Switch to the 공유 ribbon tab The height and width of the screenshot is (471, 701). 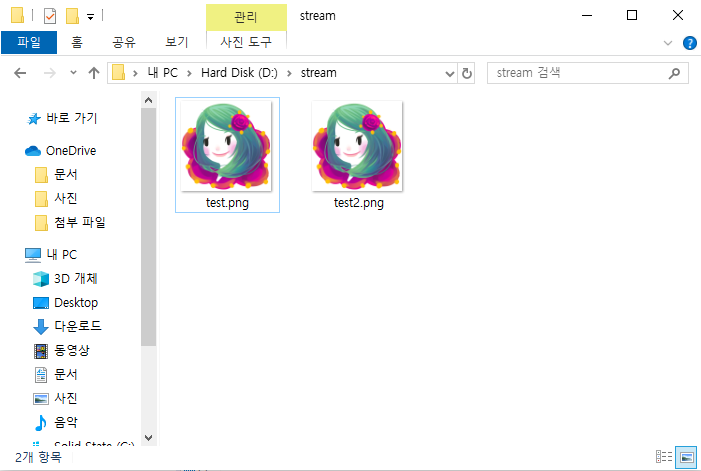pos(124,42)
